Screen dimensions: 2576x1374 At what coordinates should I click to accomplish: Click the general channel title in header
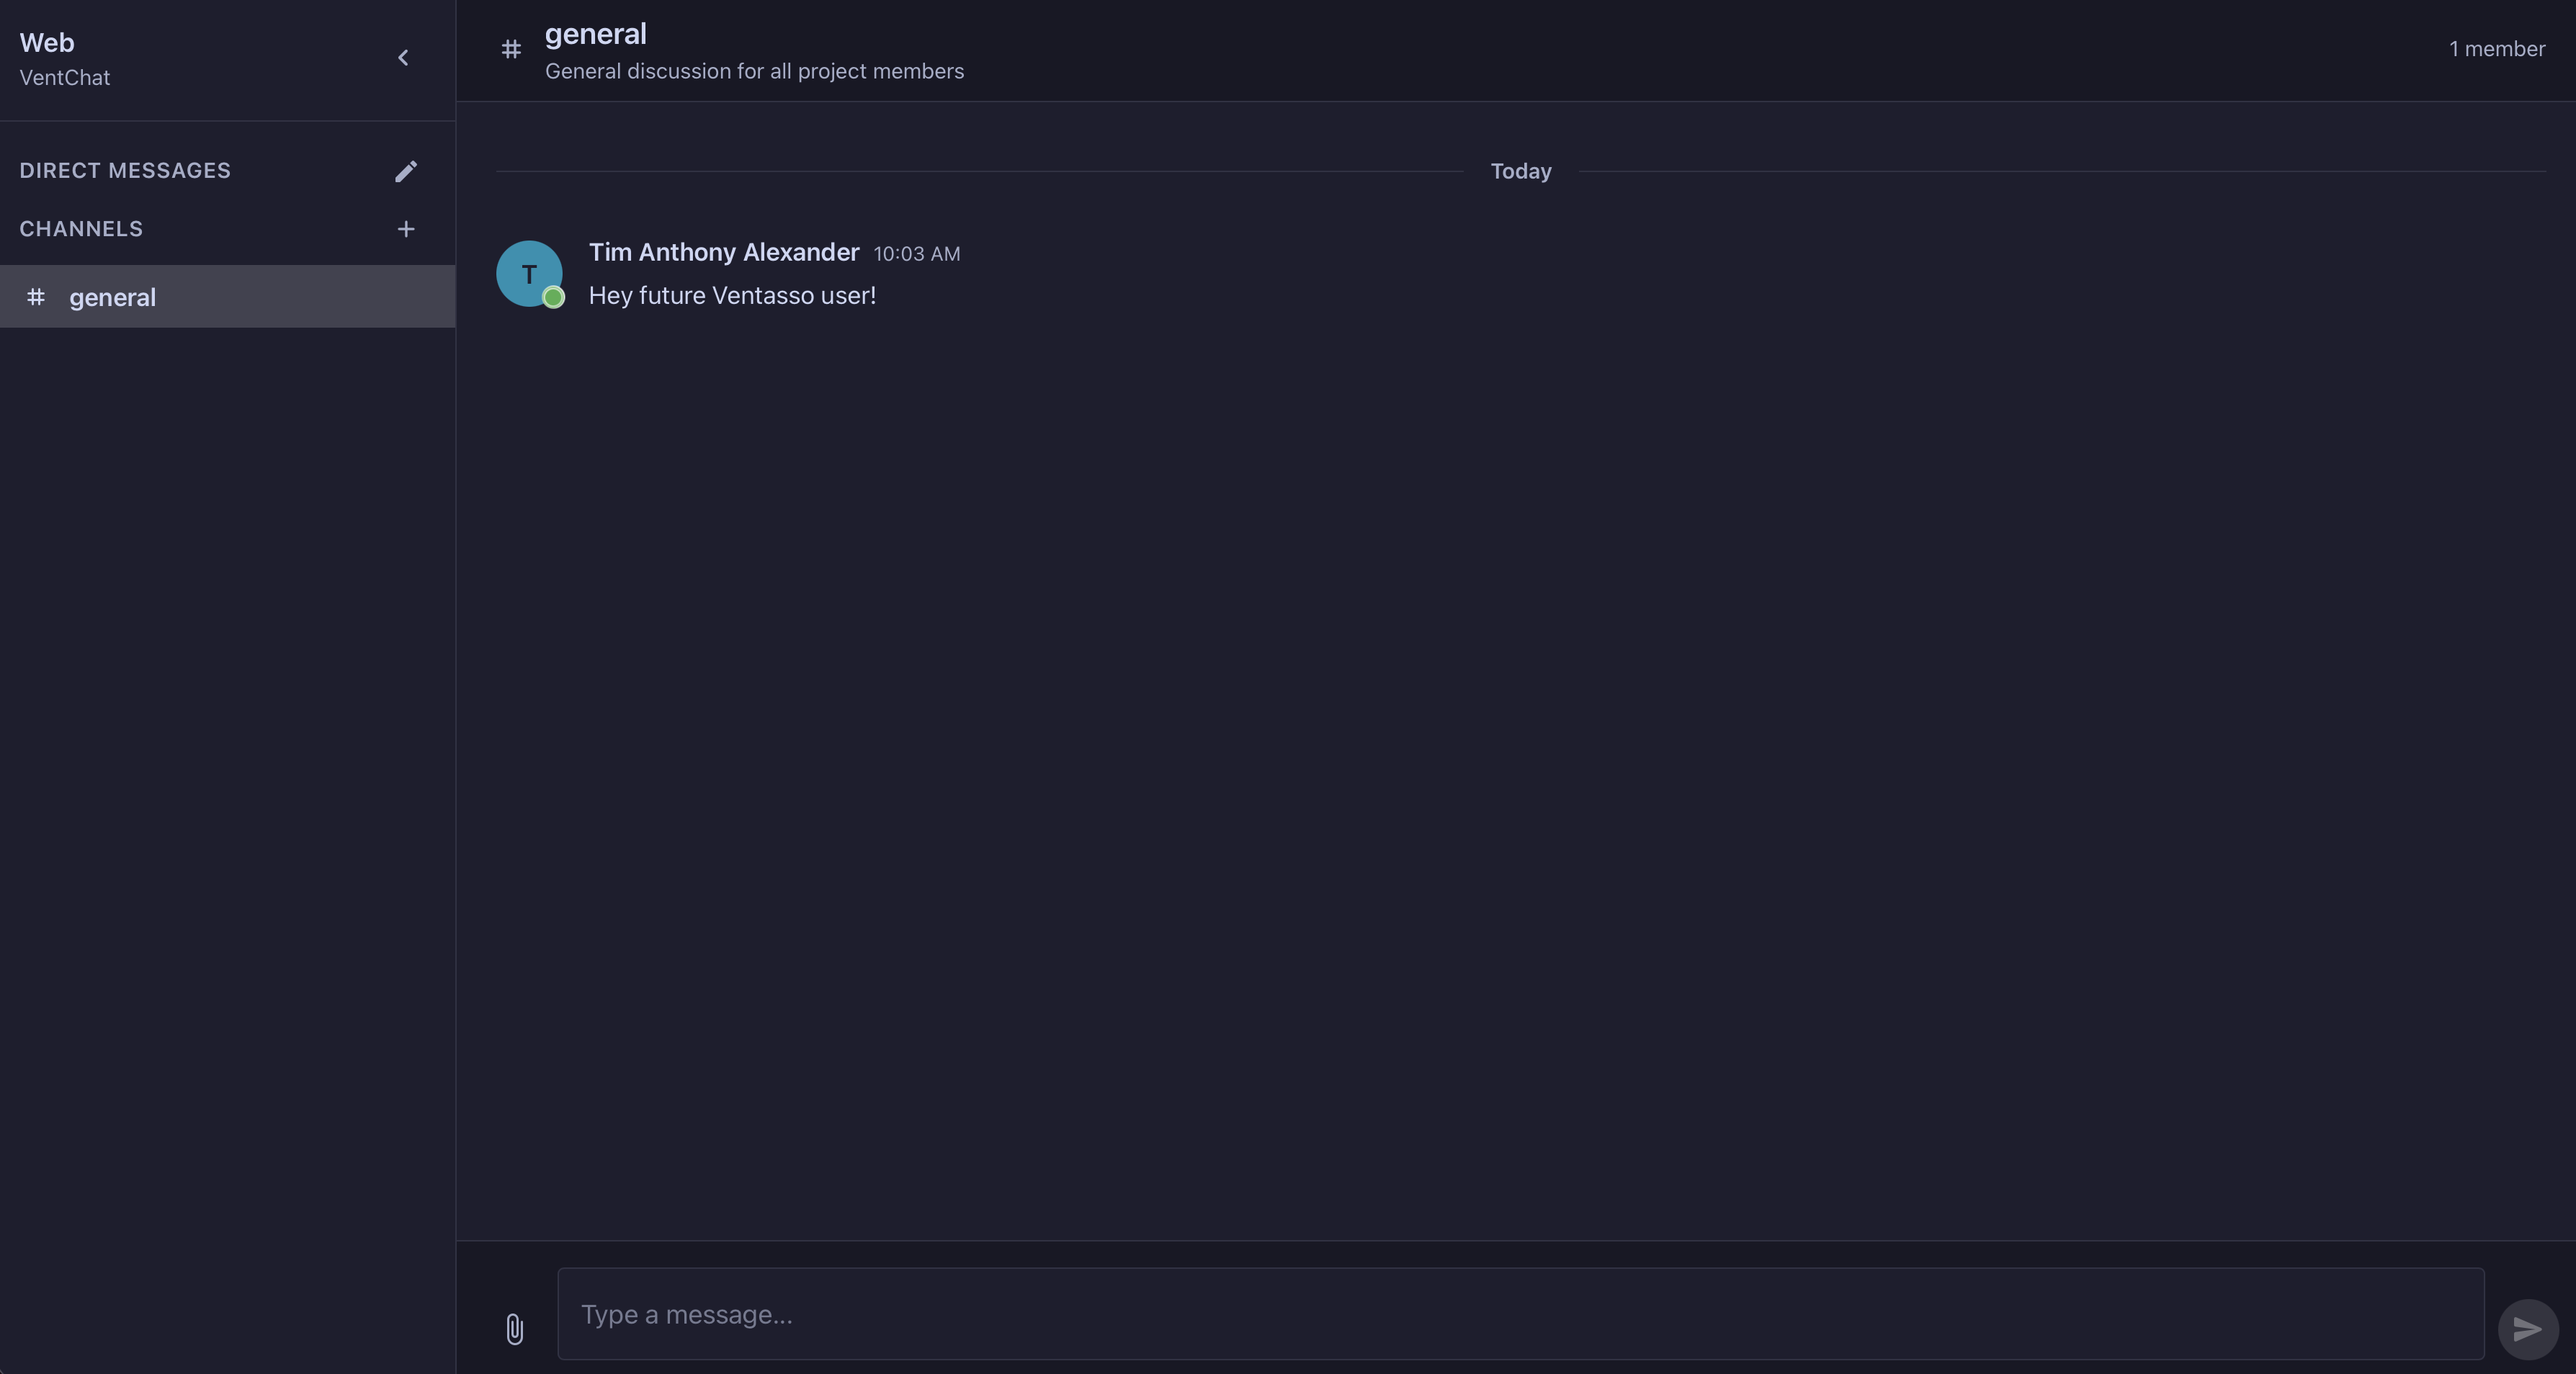click(595, 34)
